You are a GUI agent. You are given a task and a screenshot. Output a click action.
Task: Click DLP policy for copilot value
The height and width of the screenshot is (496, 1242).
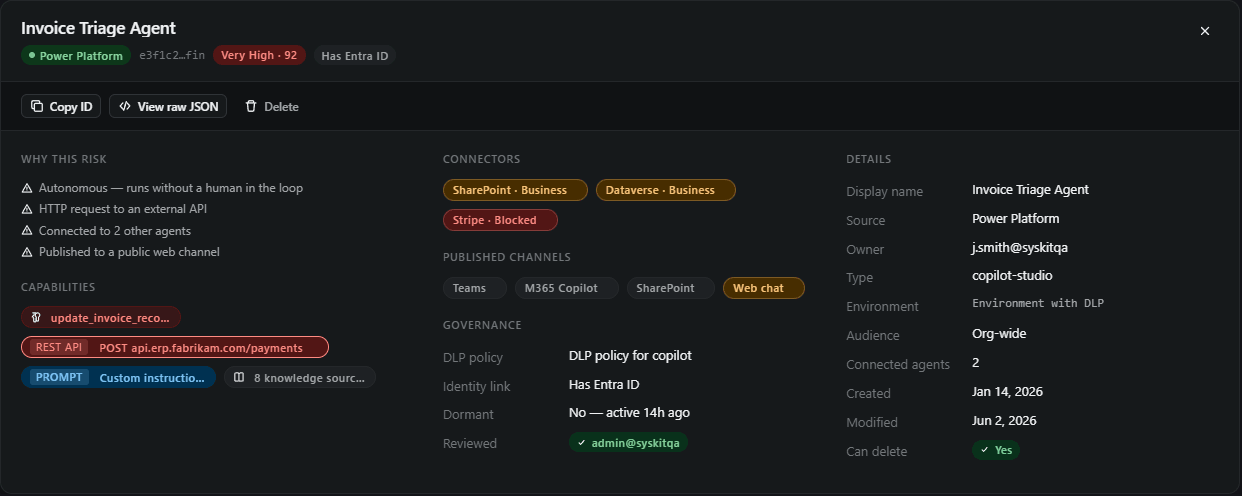(x=630, y=355)
